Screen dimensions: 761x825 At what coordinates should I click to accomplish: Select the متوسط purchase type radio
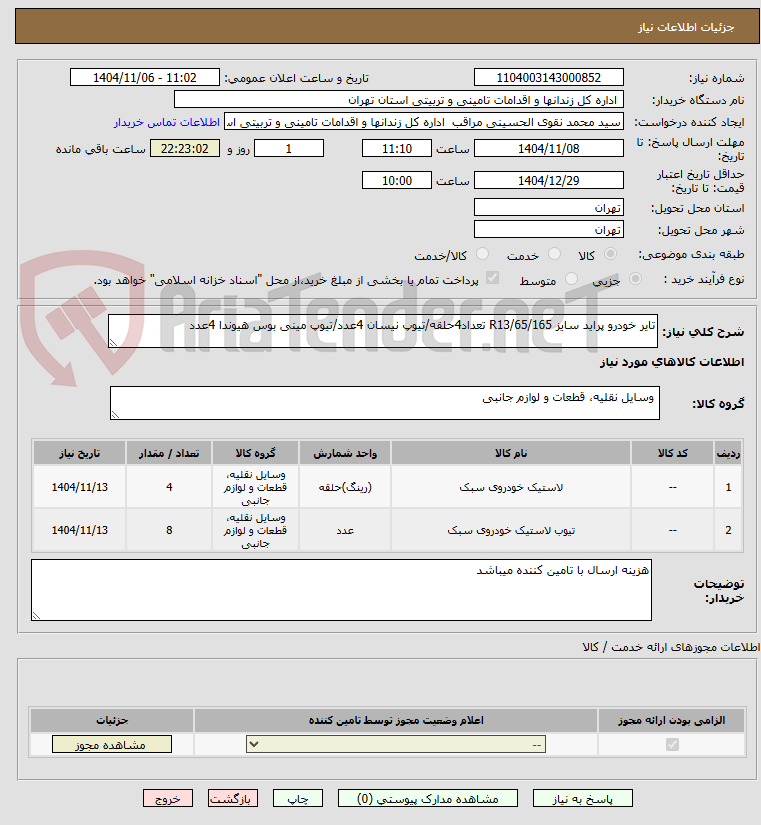(x=571, y=278)
